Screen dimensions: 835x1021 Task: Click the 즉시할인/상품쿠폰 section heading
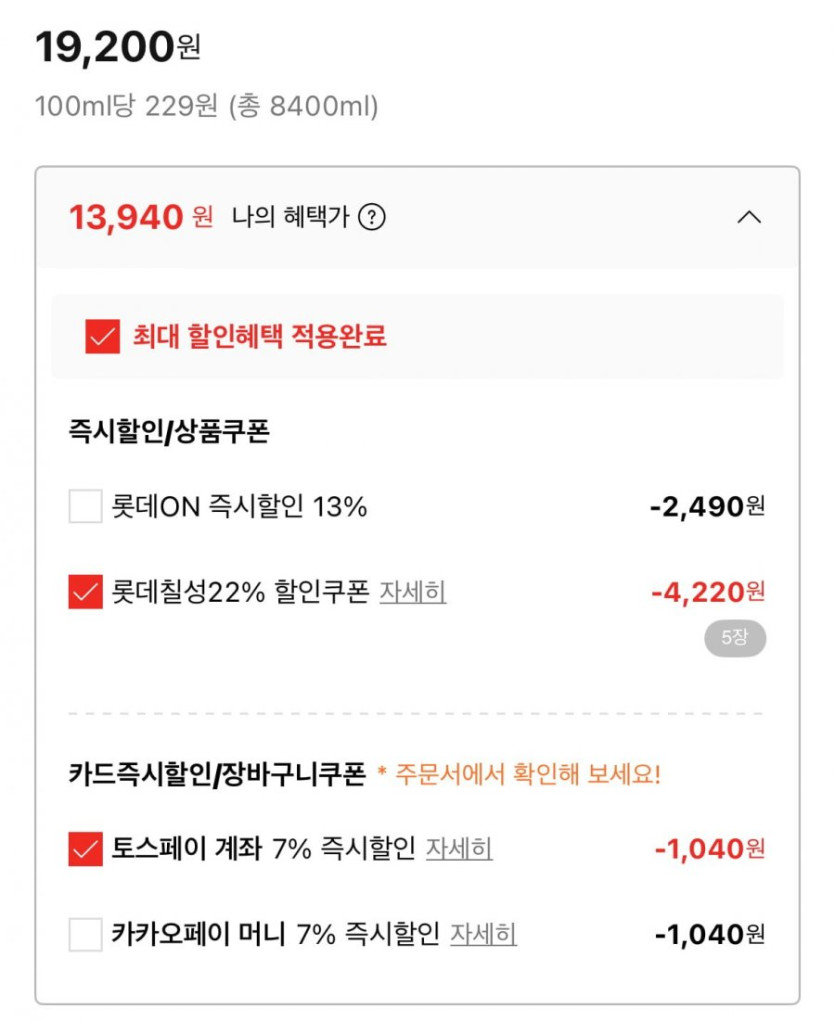pos(169,431)
